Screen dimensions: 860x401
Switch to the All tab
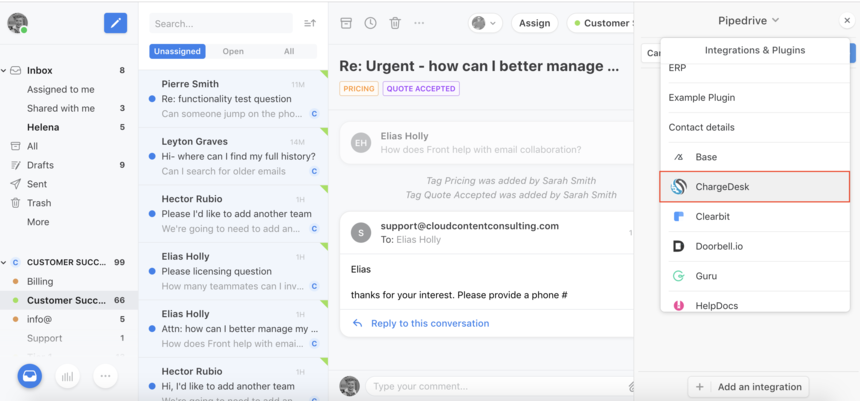click(x=289, y=51)
